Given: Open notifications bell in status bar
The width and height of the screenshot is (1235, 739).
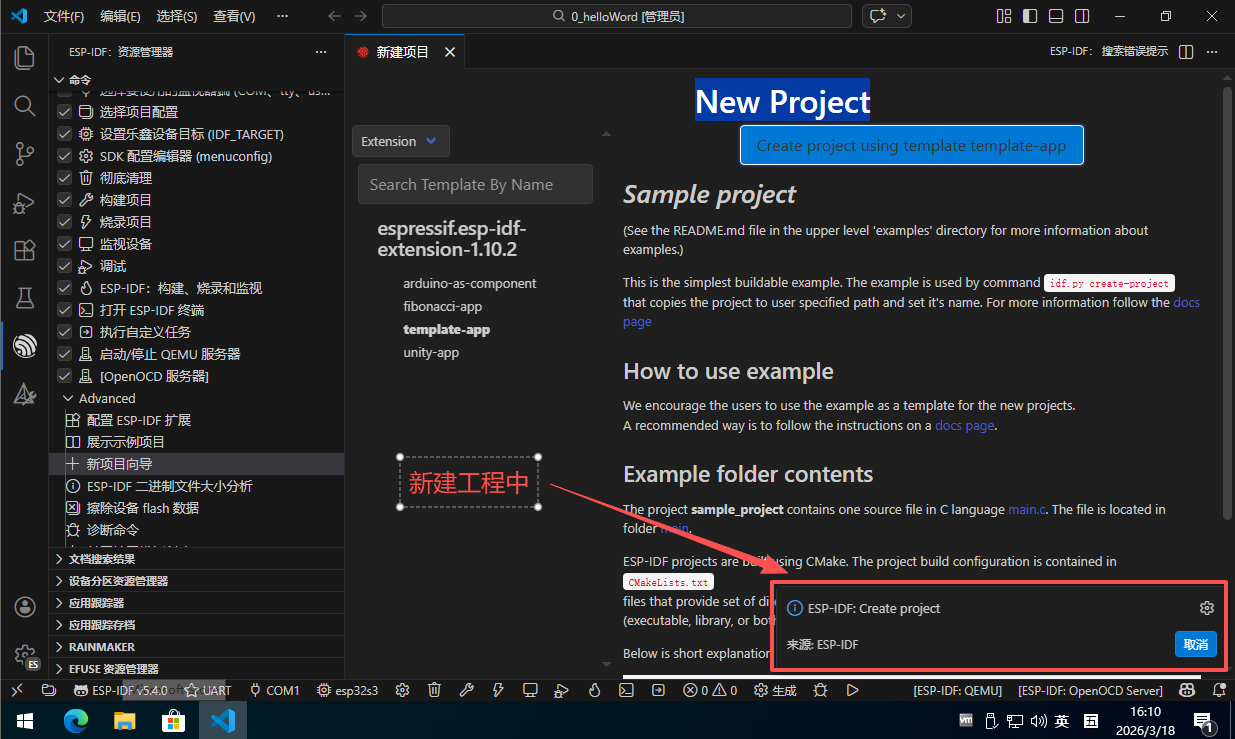Looking at the screenshot, I should coord(1218,690).
